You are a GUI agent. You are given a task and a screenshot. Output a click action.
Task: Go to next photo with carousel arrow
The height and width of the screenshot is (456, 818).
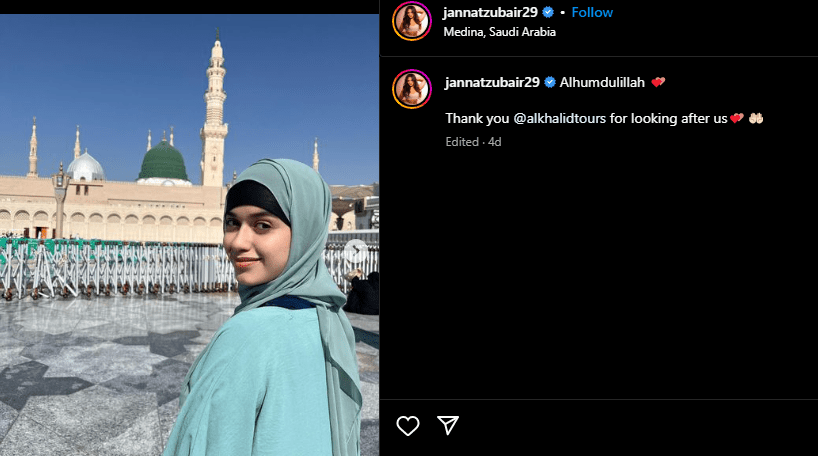coord(356,251)
